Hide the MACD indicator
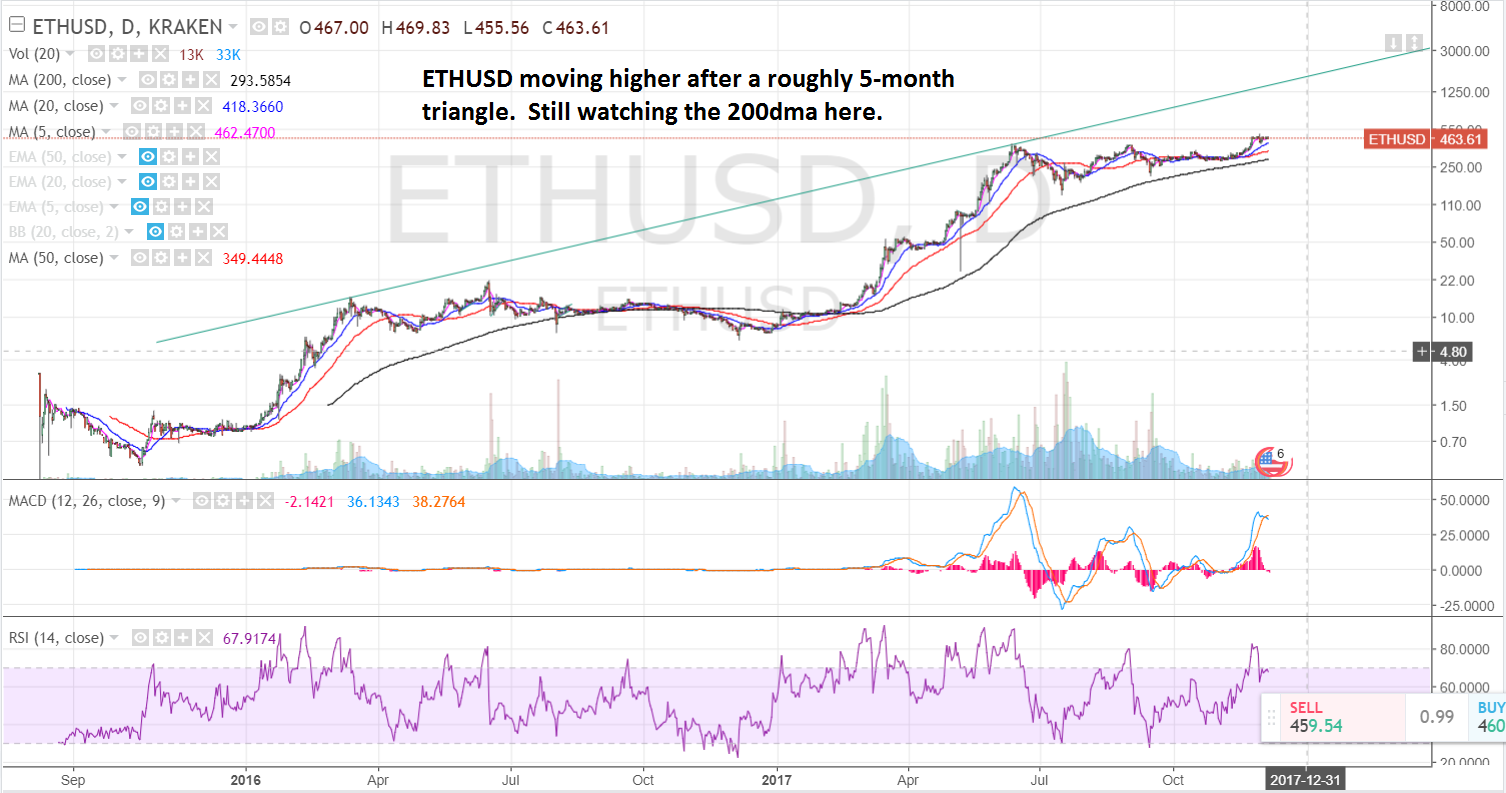Screen dimensions: 1506x793 [x=203, y=500]
